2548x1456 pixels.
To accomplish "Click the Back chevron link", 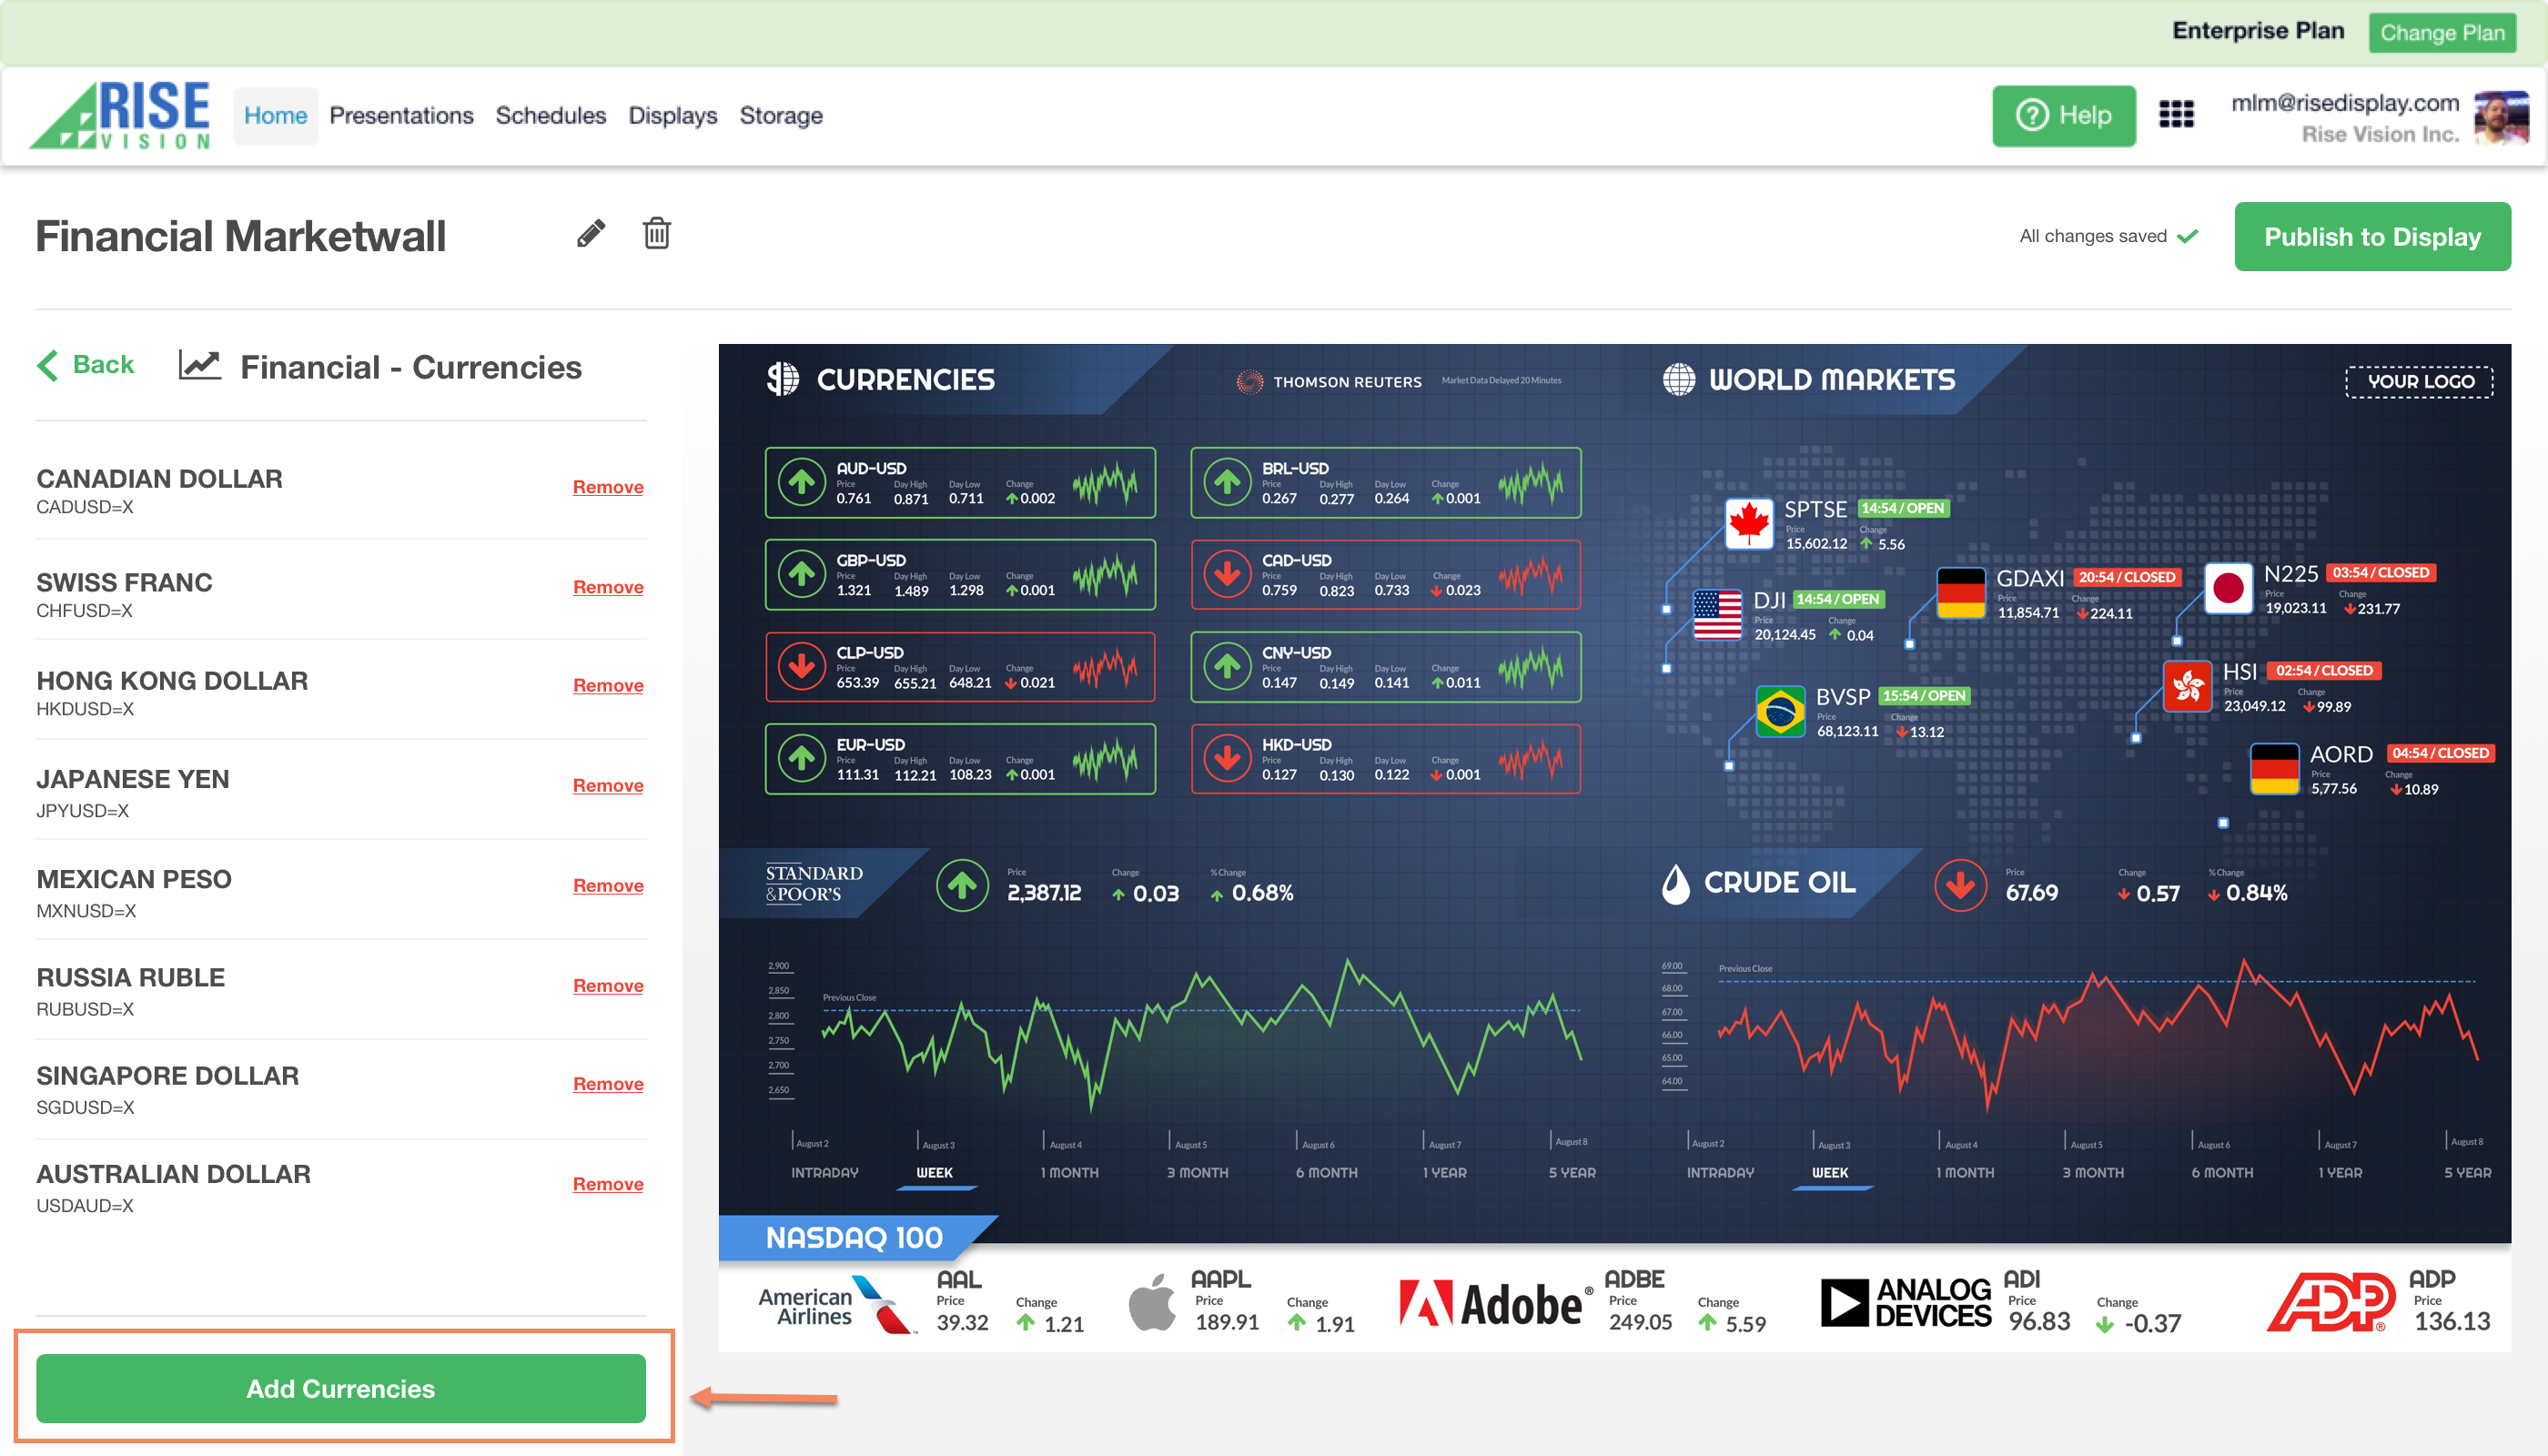I will [86, 365].
